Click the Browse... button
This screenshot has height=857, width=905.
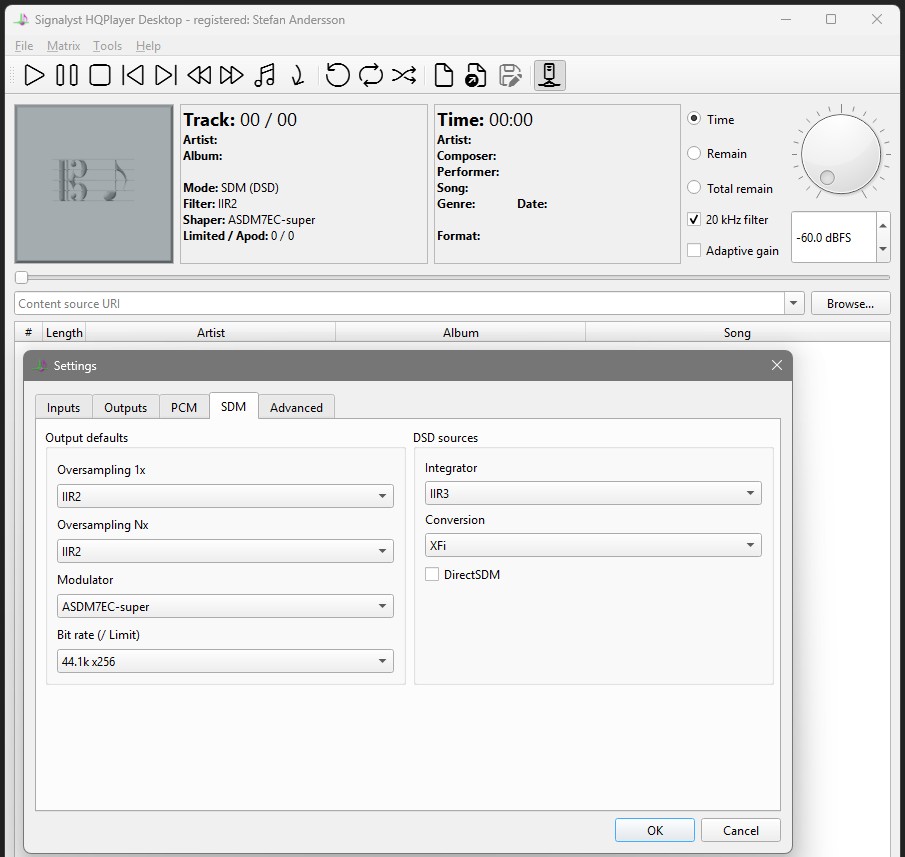tap(850, 304)
